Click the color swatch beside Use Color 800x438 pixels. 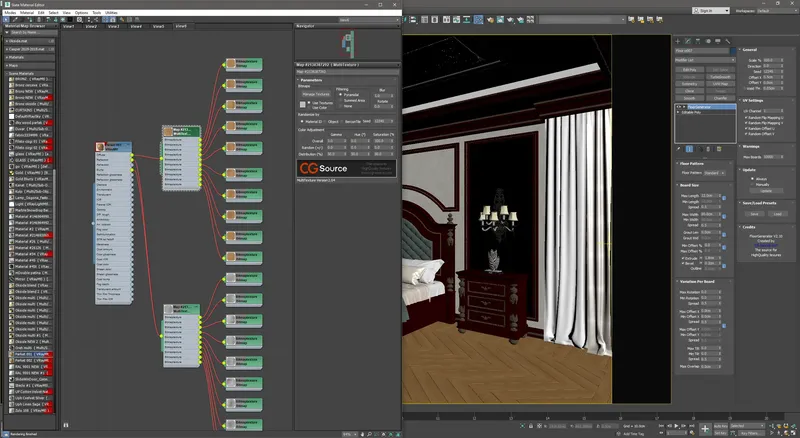(303, 105)
